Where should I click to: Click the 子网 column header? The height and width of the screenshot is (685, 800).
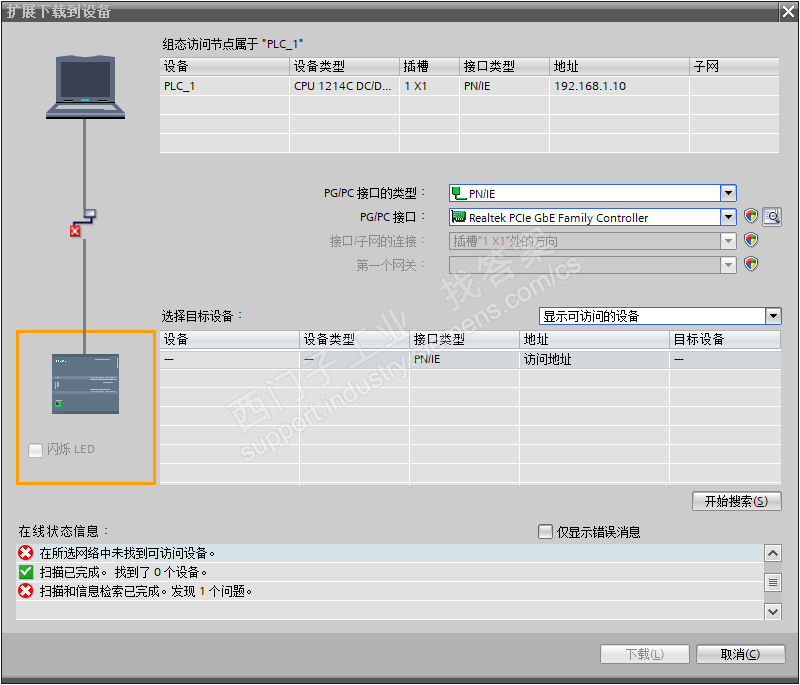pos(734,66)
